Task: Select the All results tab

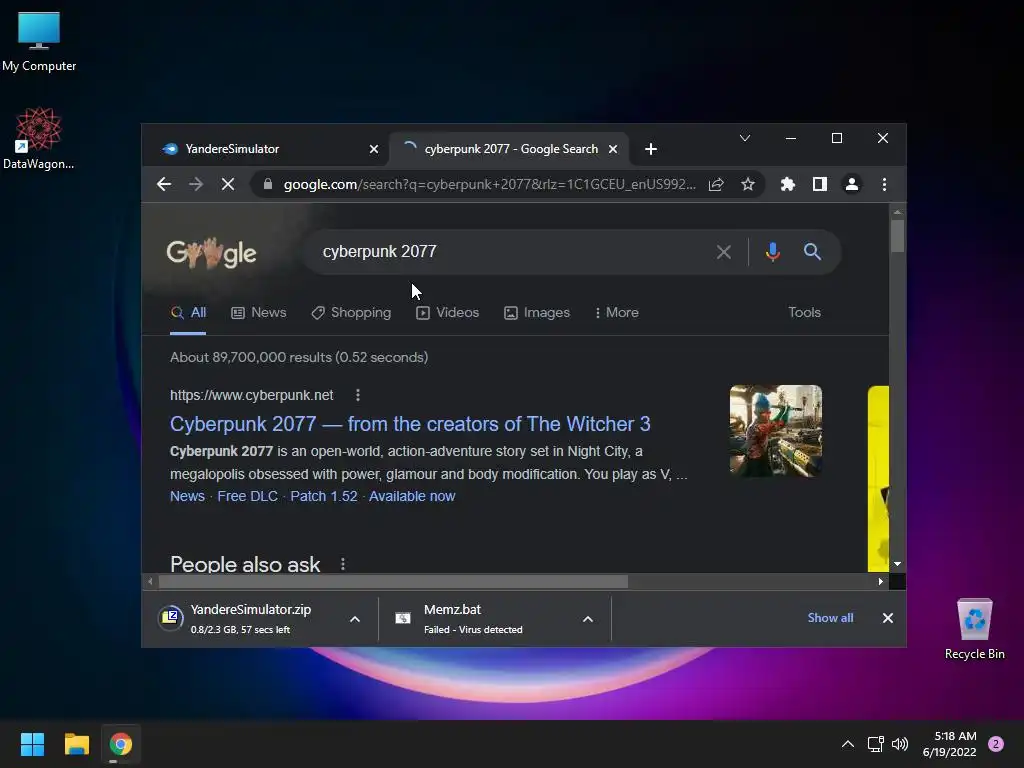Action: coord(188,313)
